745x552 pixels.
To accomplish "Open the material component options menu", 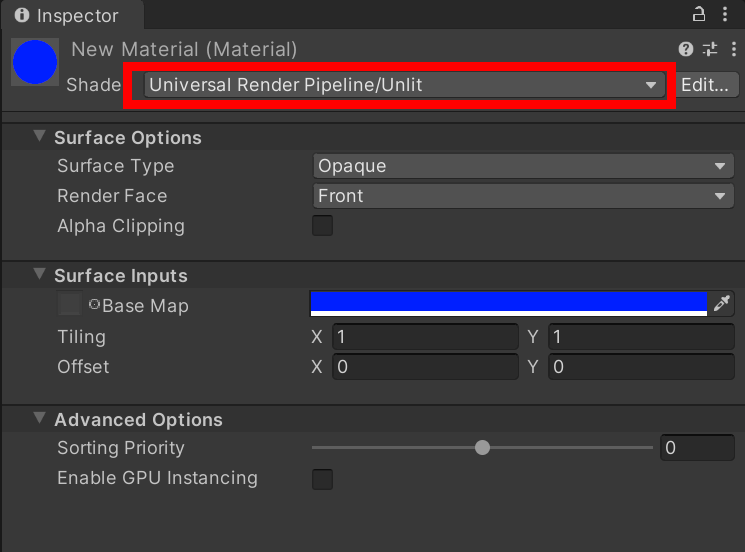I will (x=734, y=49).
